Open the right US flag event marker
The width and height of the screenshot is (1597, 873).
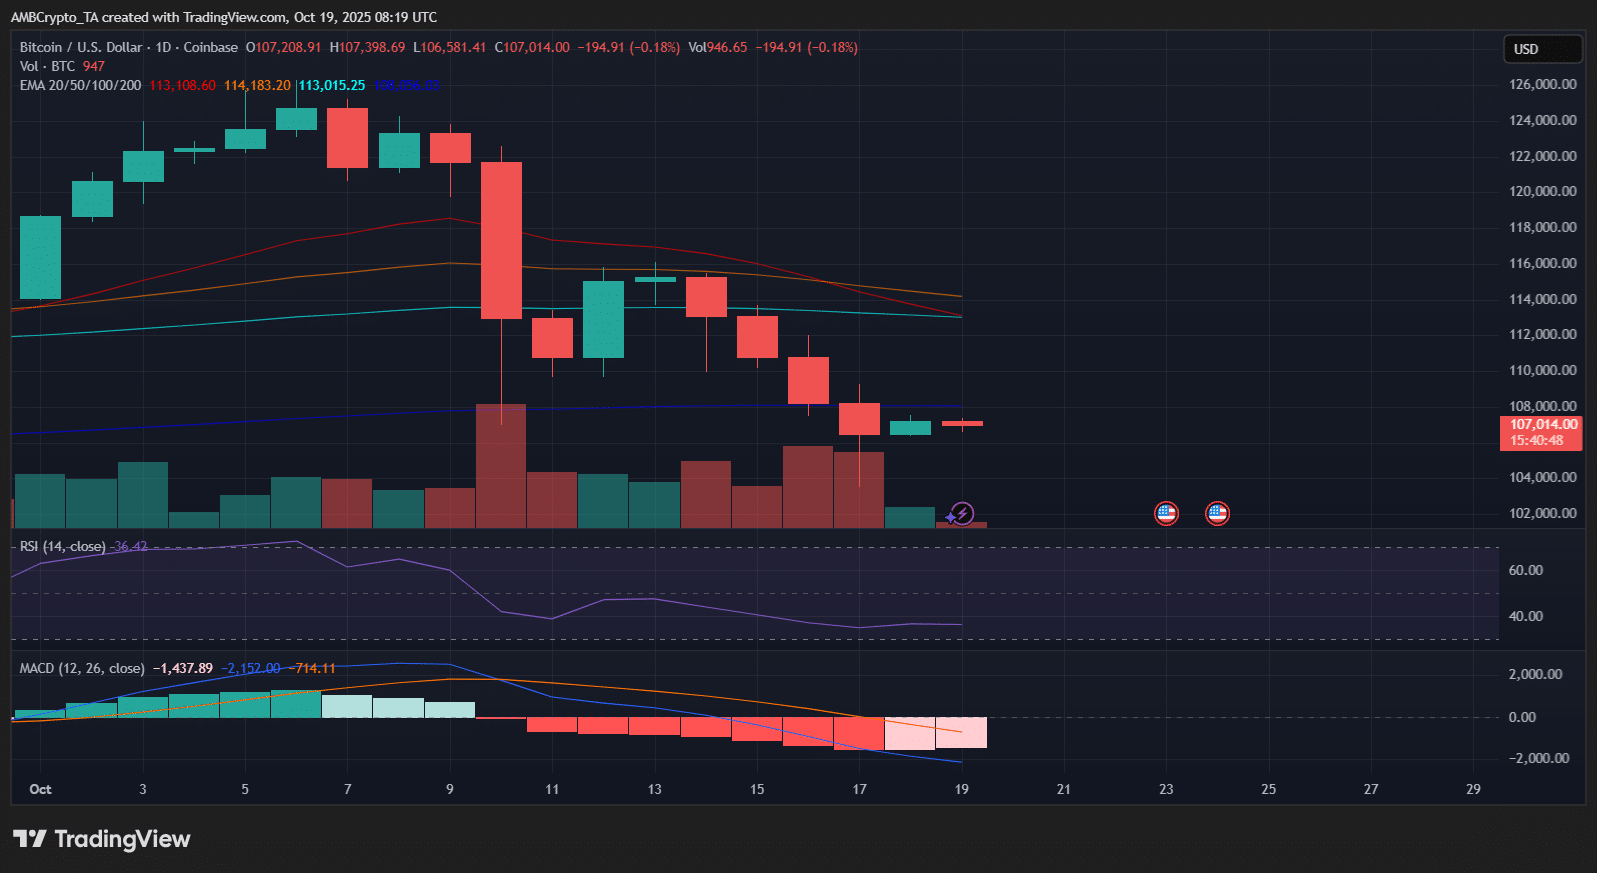[1217, 513]
